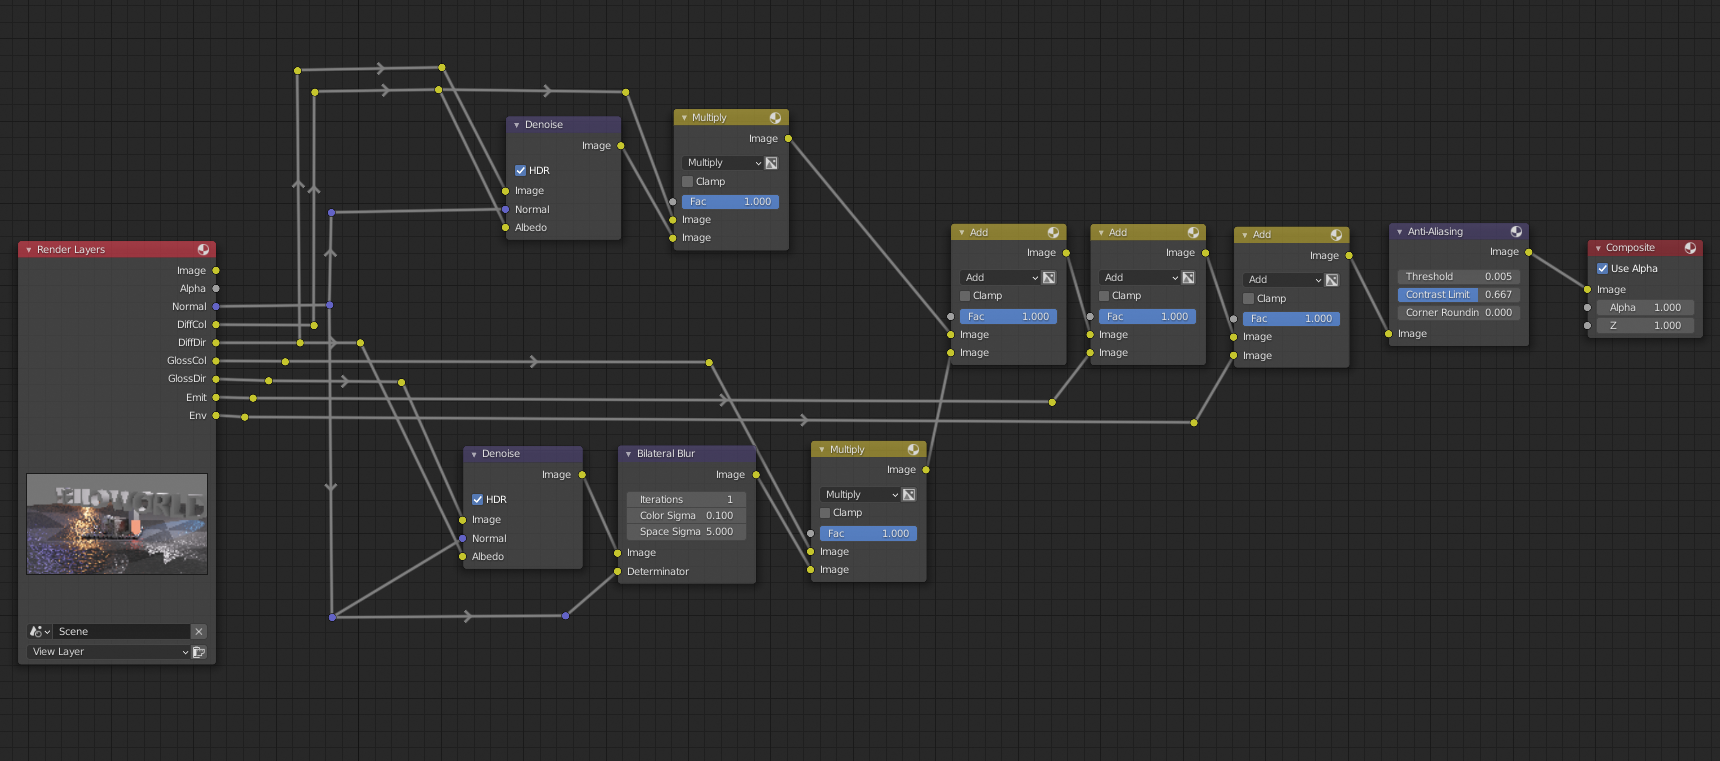Screen dimensions: 1720x761
Task: Click the Threshold slider in Anti-Aliasing
Action: click(1459, 276)
